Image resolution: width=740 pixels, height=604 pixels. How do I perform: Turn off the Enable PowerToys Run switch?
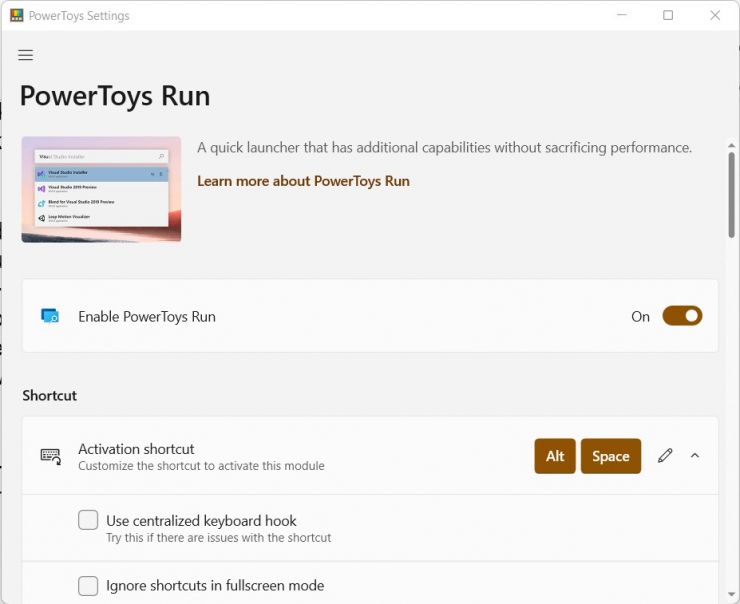coord(682,316)
